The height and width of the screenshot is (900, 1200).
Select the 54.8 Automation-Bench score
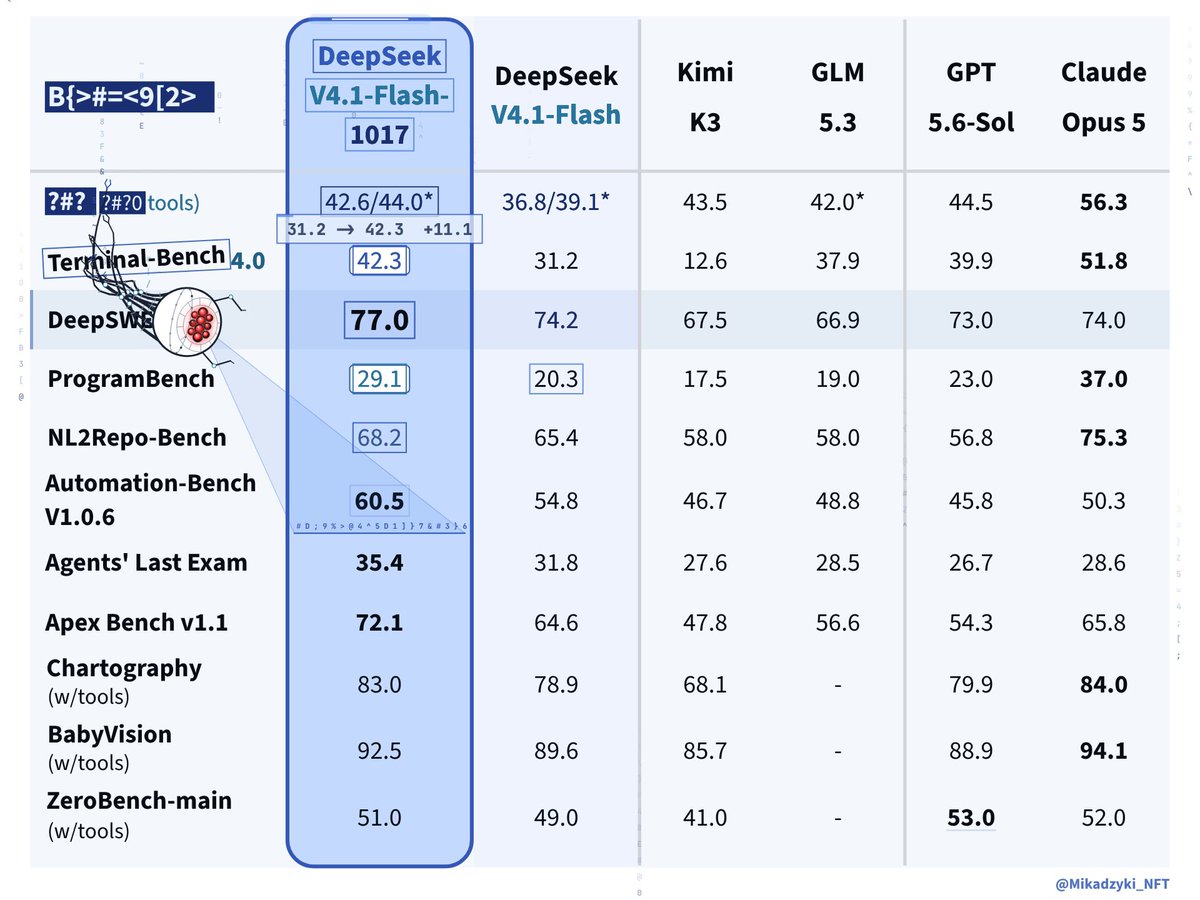[x=555, y=500]
